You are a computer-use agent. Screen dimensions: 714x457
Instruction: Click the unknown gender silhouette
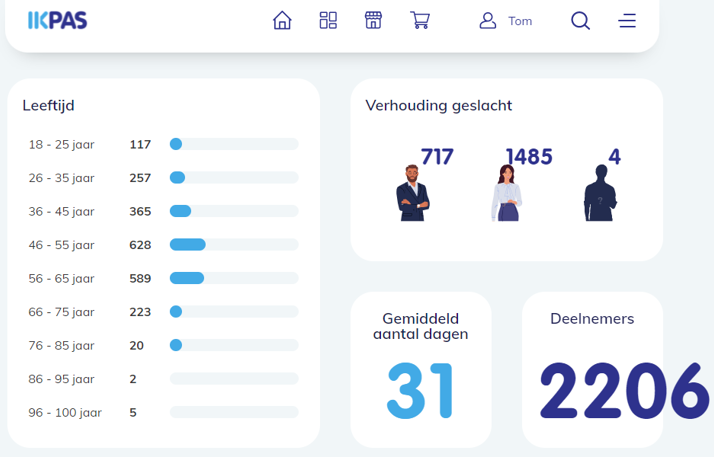[x=600, y=193]
